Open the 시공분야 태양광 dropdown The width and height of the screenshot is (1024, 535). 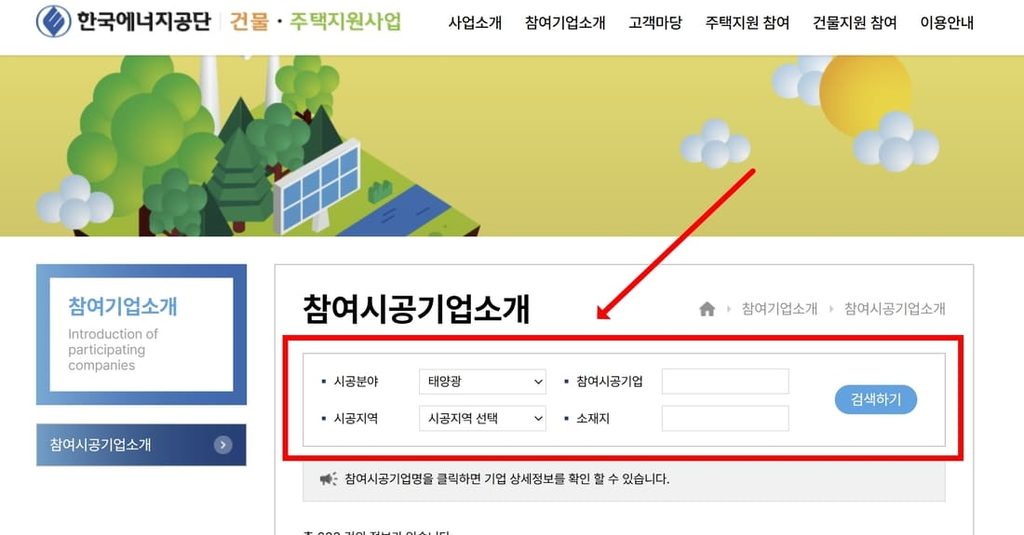(482, 381)
